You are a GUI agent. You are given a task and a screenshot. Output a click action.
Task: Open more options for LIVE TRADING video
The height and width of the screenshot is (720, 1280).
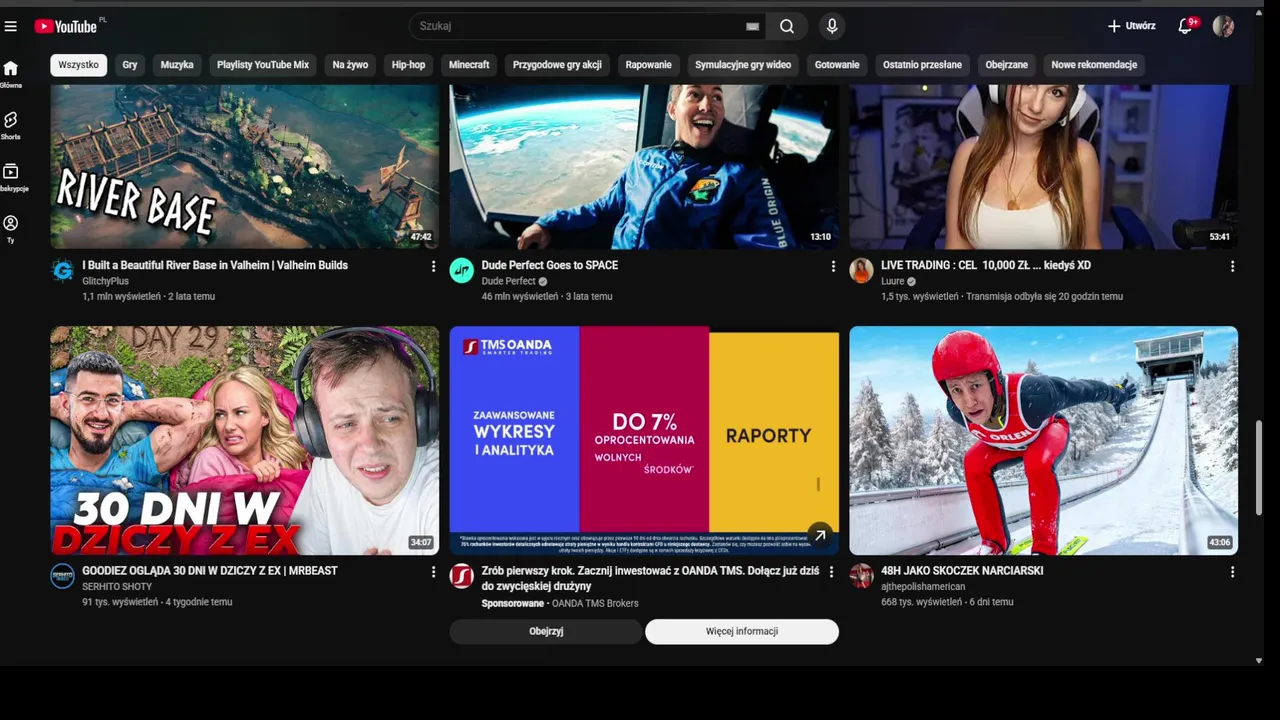click(1232, 266)
